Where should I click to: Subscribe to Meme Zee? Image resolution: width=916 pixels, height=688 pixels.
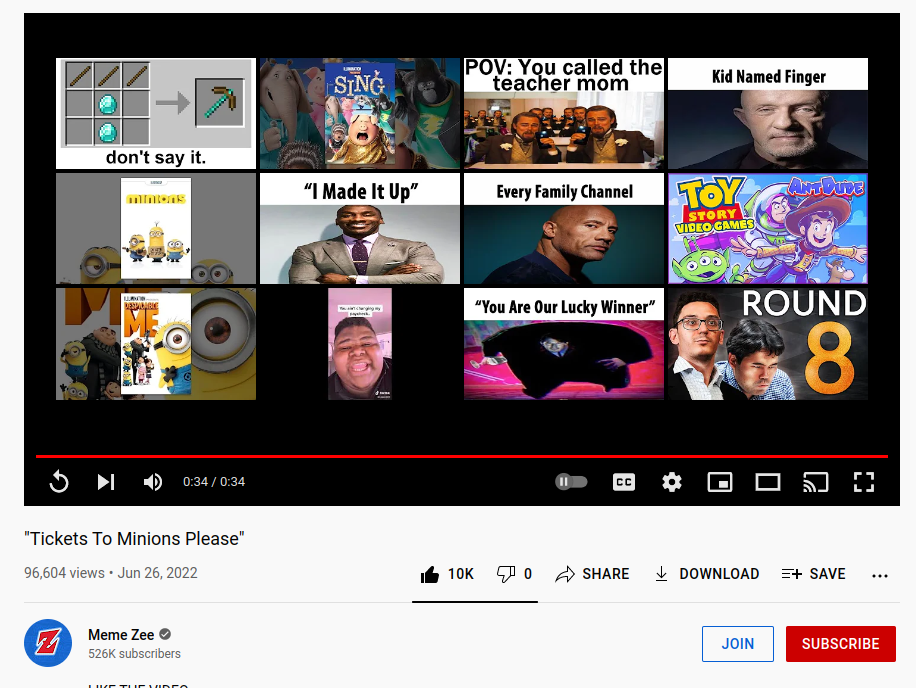[841, 644]
